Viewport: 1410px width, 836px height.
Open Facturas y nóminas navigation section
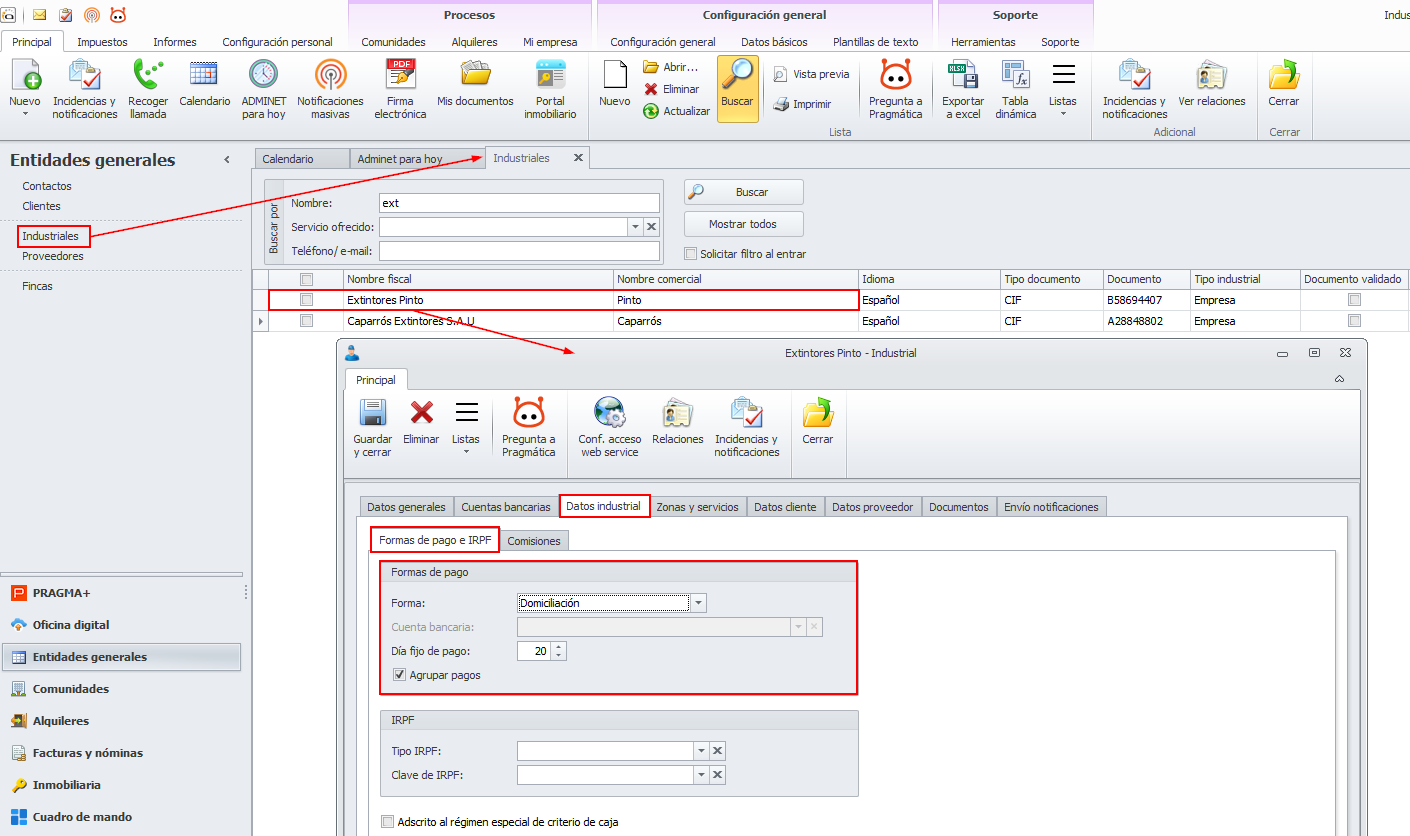[122, 753]
